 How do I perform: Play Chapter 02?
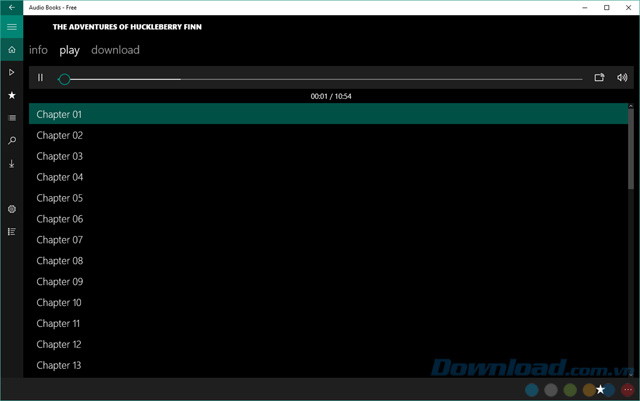click(x=328, y=135)
